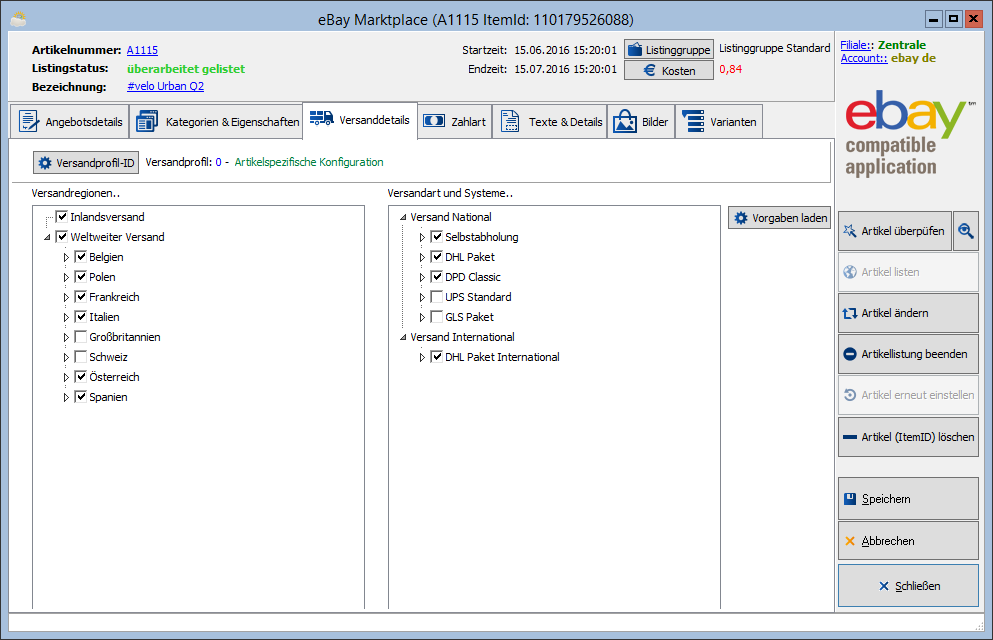This screenshot has width=993, height=640.
Task: Expand the Frankreich tree node
Action: [x=66, y=298]
